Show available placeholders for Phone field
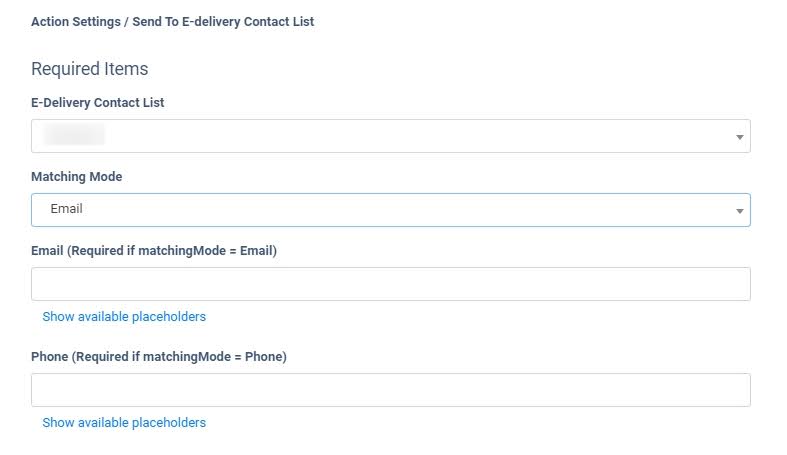The image size is (787, 455). [x=124, y=423]
